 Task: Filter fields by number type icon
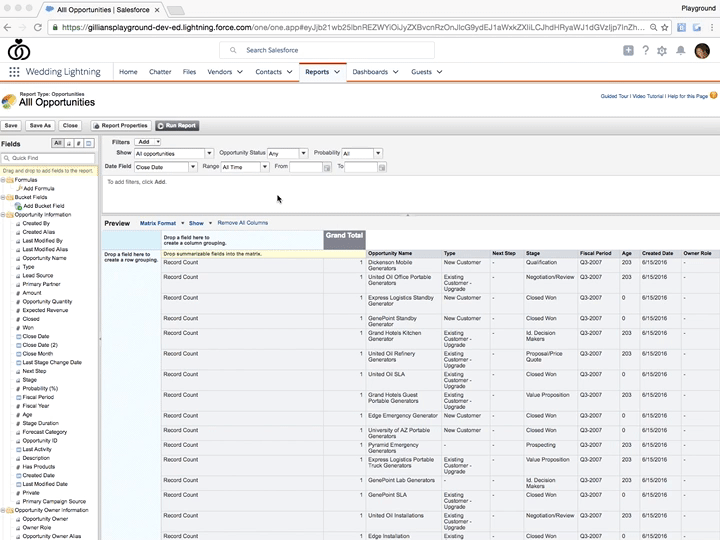pyautogui.click(x=79, y=143)
